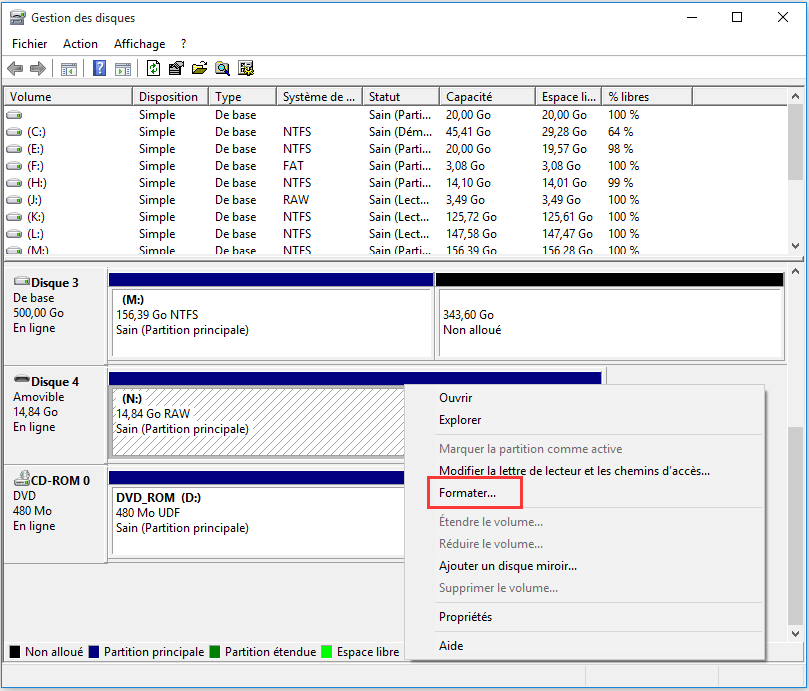809x691 pixels.
Task: Select Modifier la lettre de lecteur et les chemins d'accès
Action: [x=574, y=471]
